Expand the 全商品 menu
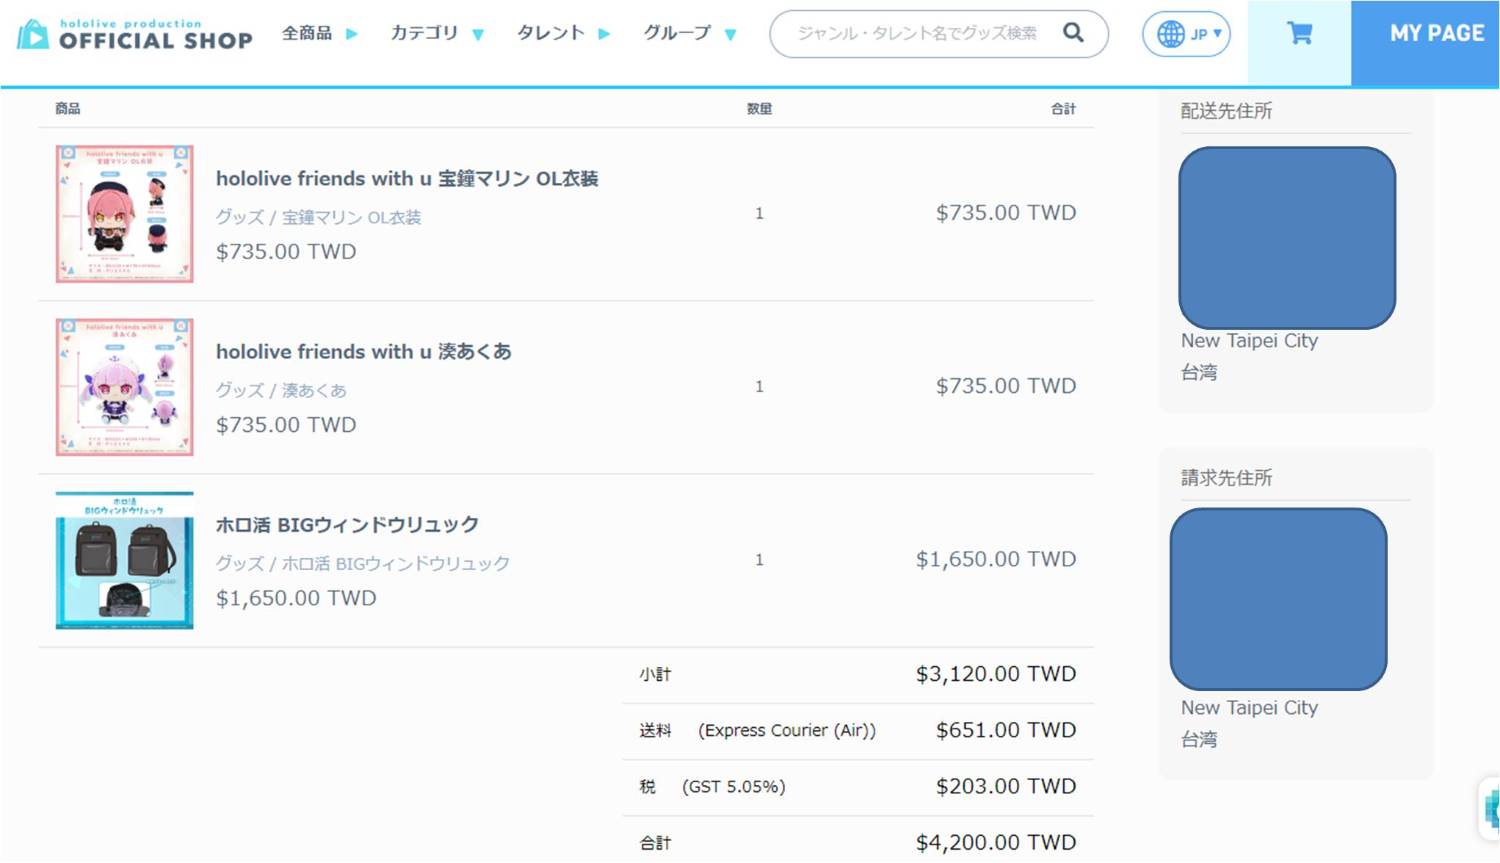Image resolution: width=1500 pixels, height=863 pixels. [319, 33]
